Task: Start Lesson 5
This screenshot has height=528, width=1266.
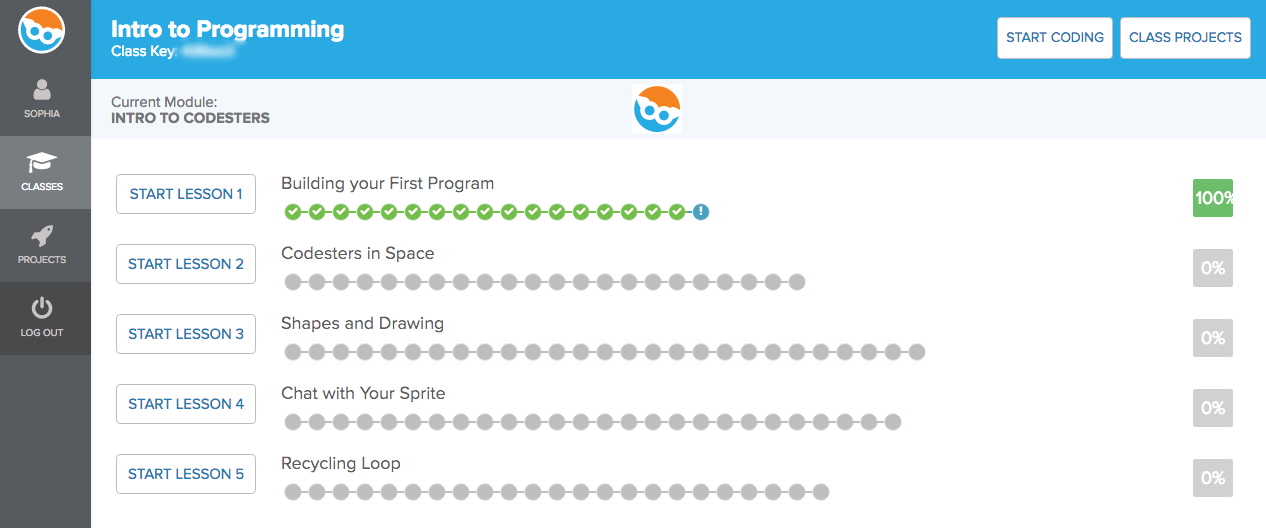Action: [186, 474]
